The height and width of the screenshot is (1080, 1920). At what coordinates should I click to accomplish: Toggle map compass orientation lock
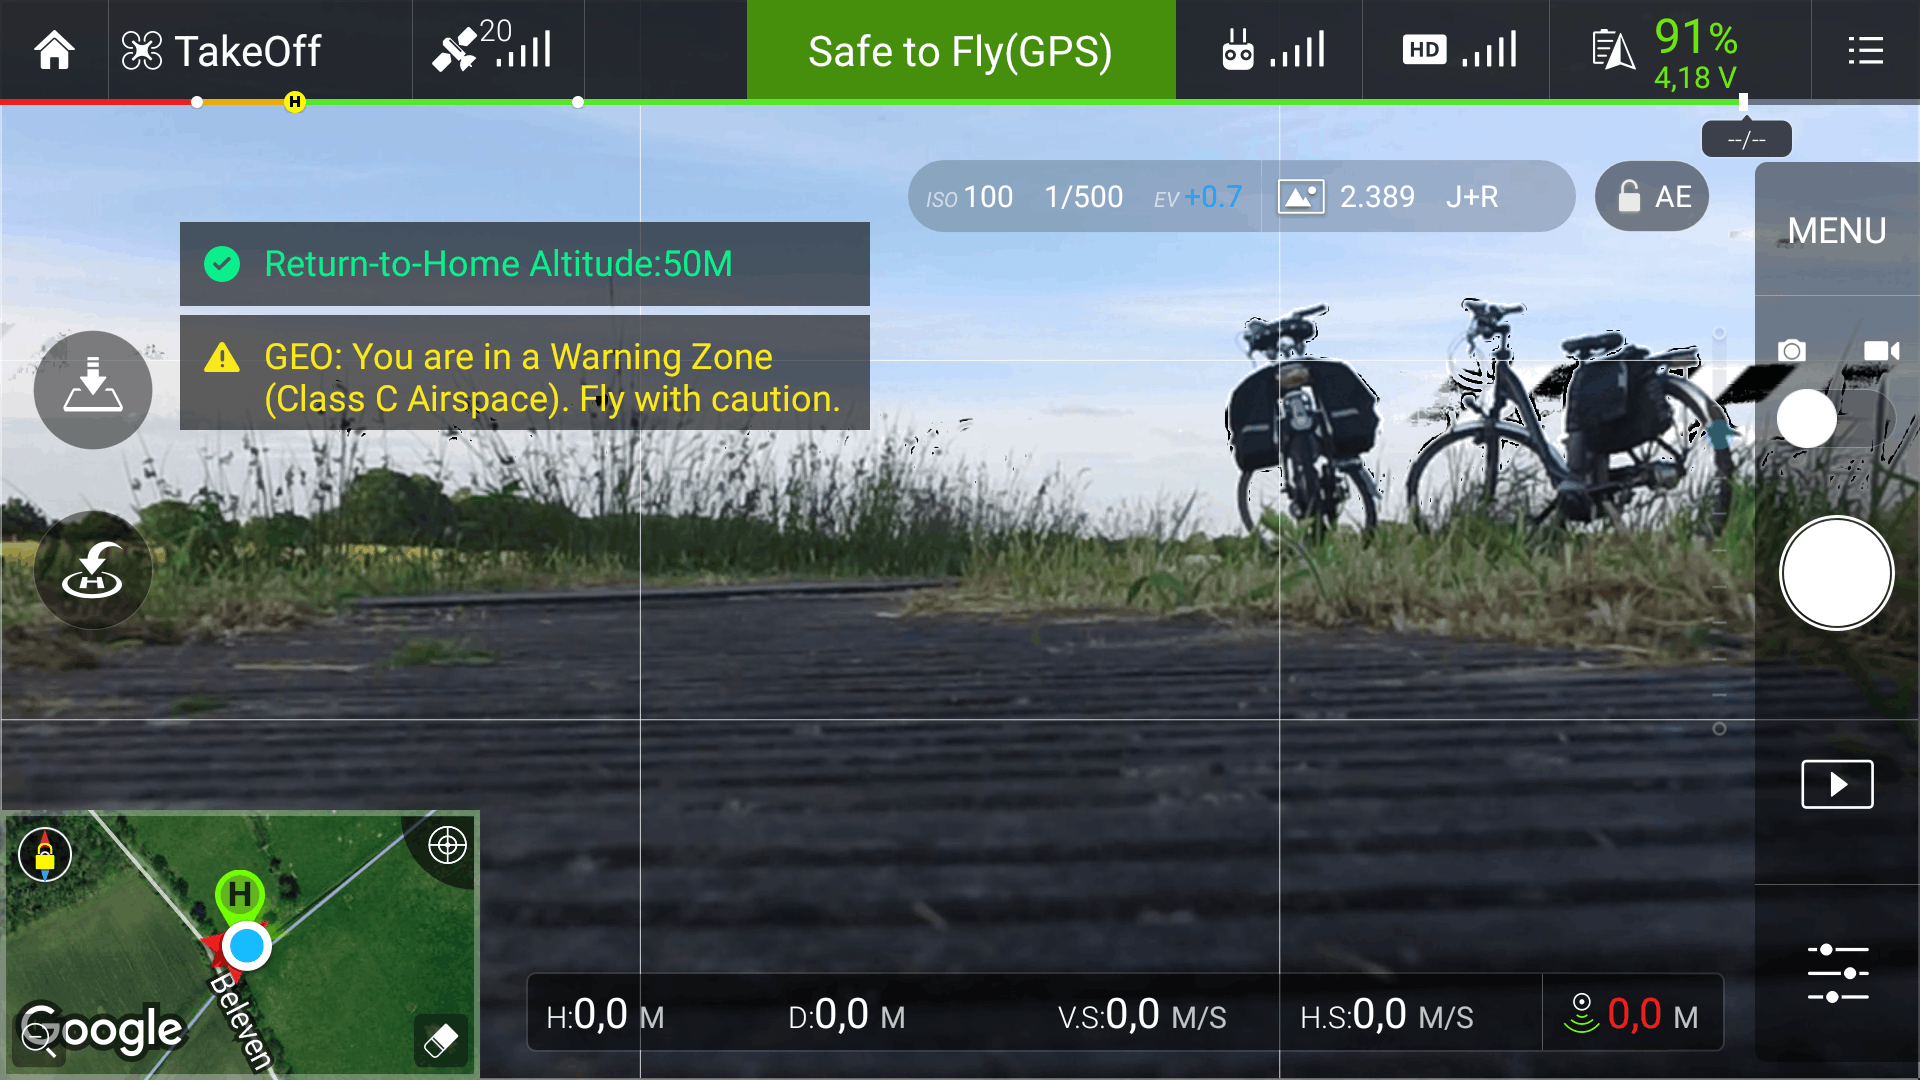pos(45,855)
